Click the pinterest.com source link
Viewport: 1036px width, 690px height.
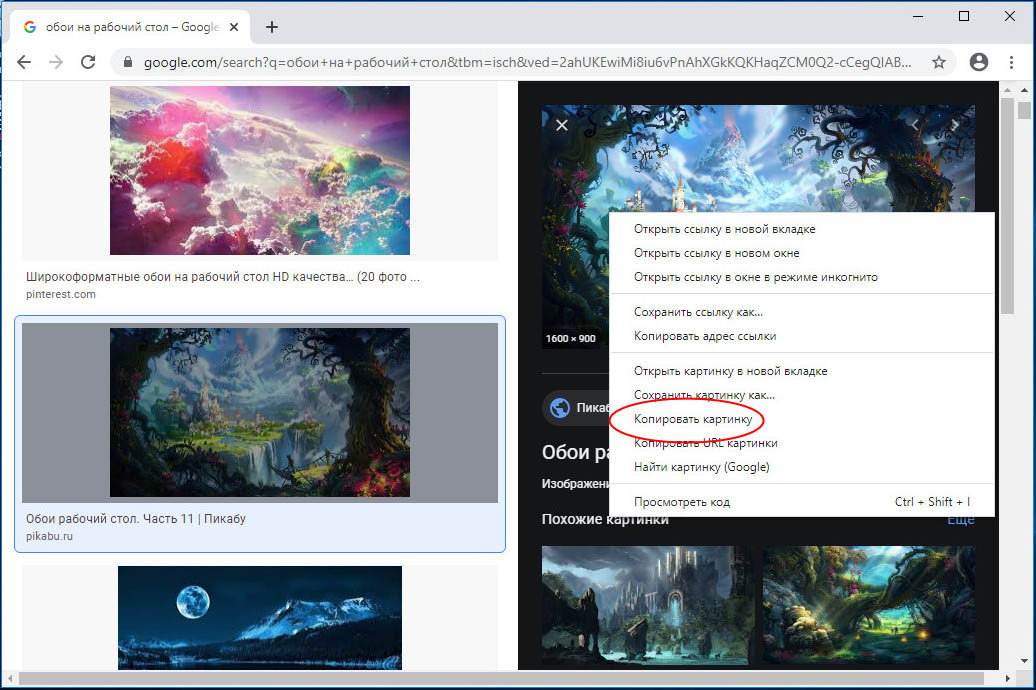pyautogui.click(x=61, y=294)
